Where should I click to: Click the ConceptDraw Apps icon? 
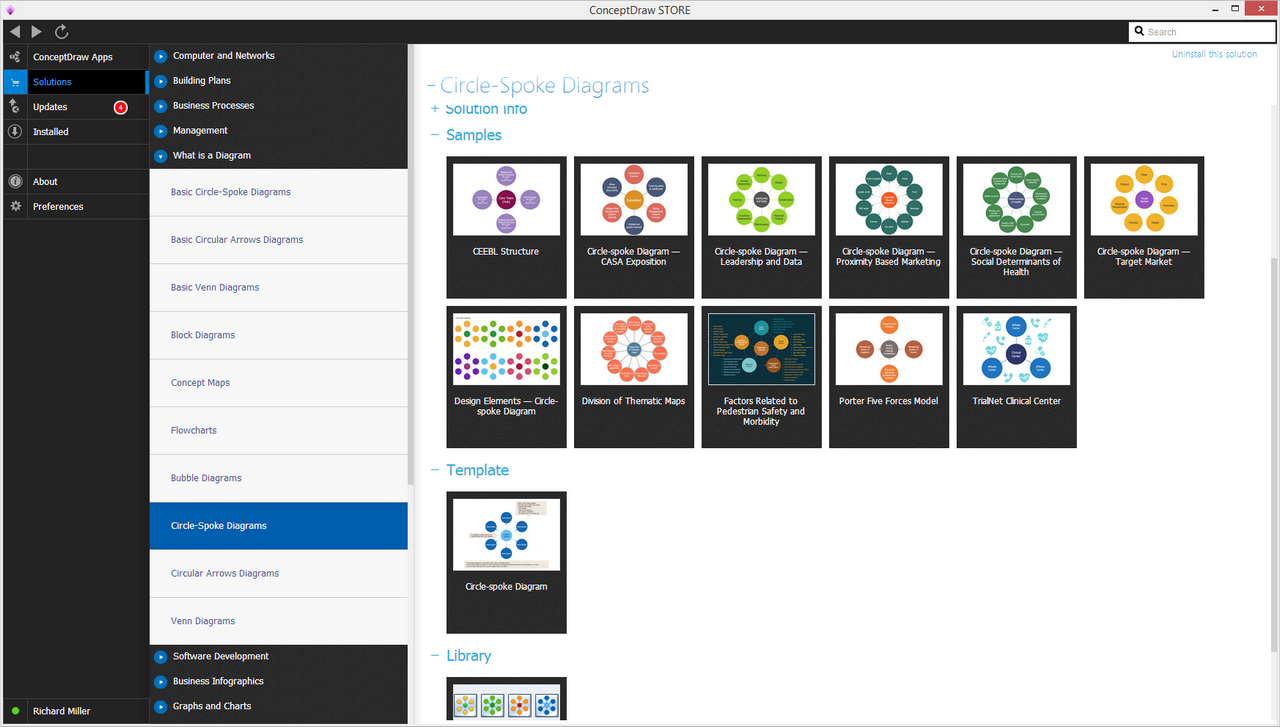(15, 57)
